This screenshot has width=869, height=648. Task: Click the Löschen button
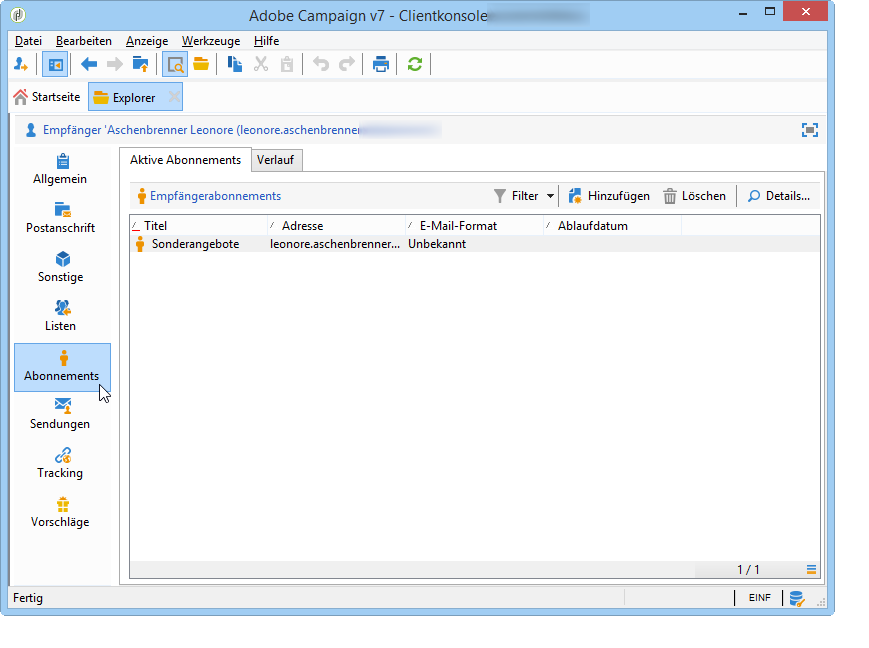coord(694,196)
